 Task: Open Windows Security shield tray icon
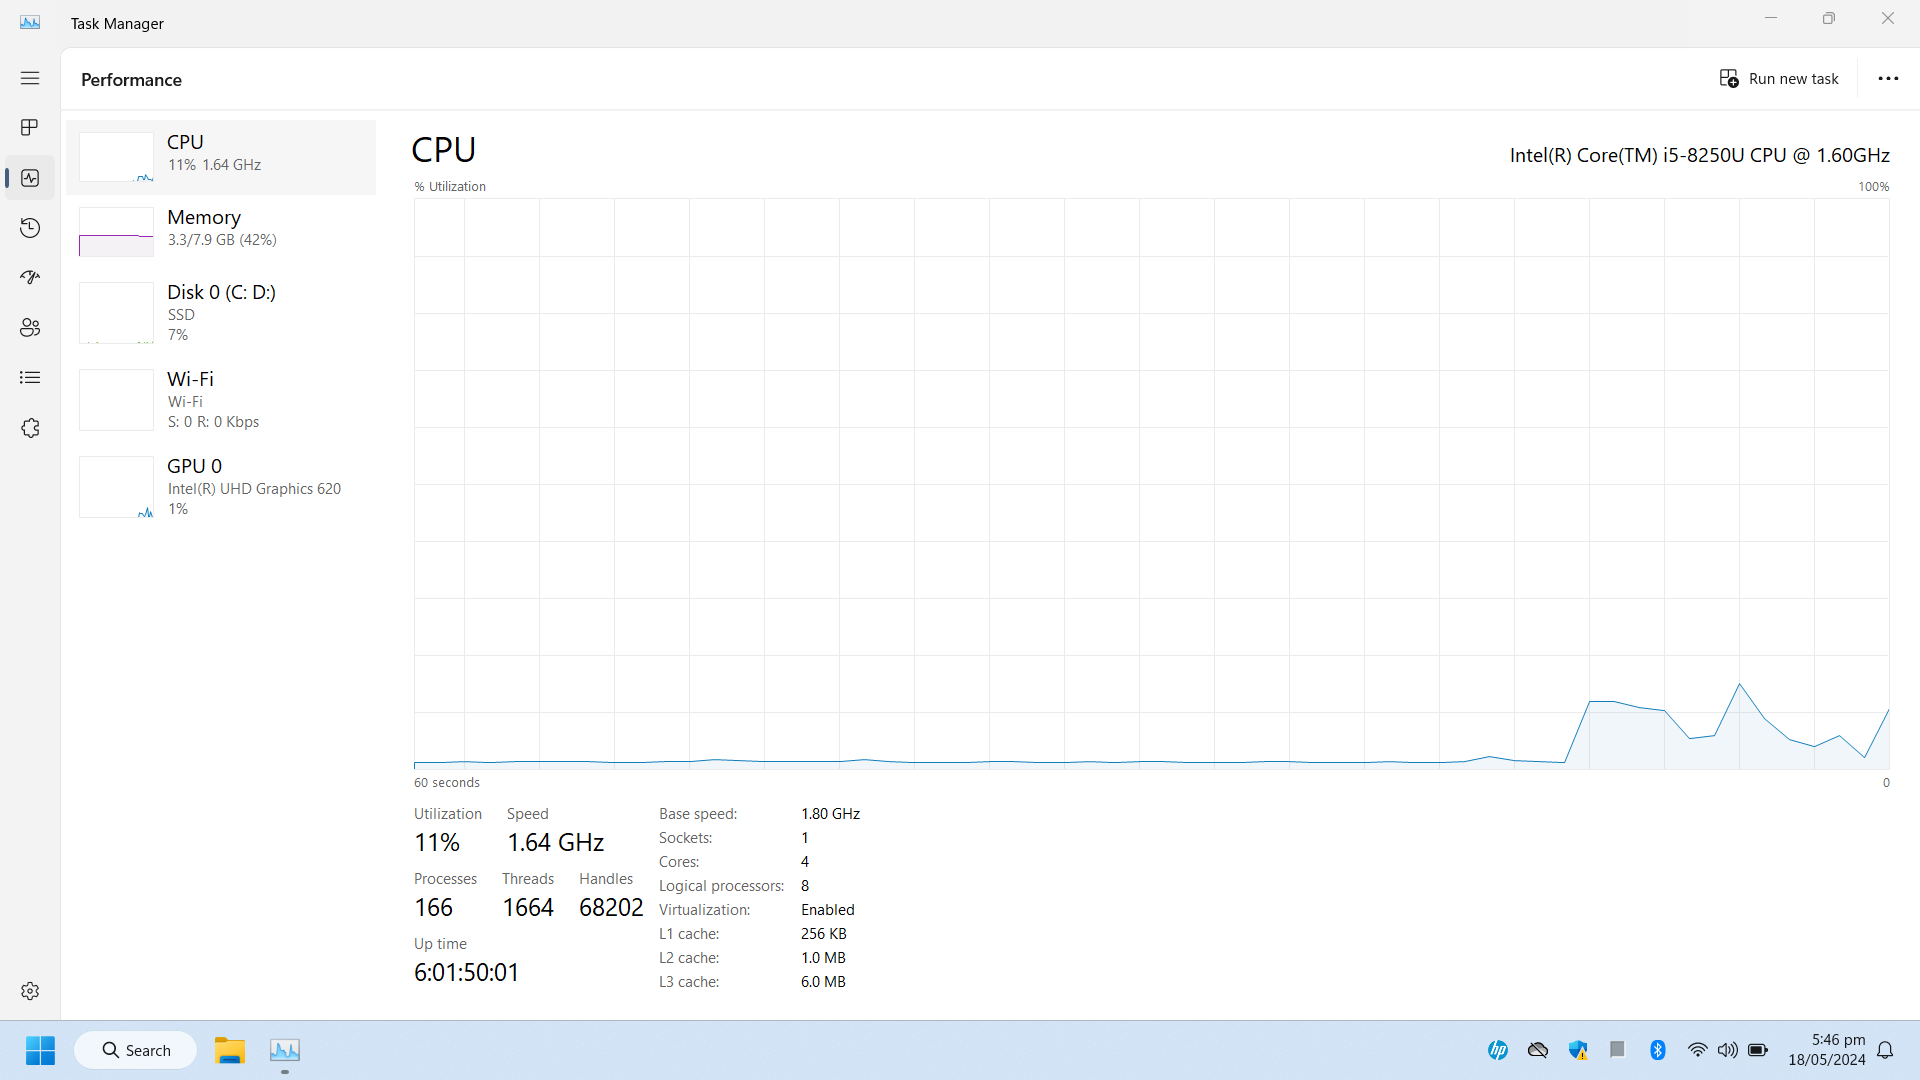[x=1578, y=1050]
